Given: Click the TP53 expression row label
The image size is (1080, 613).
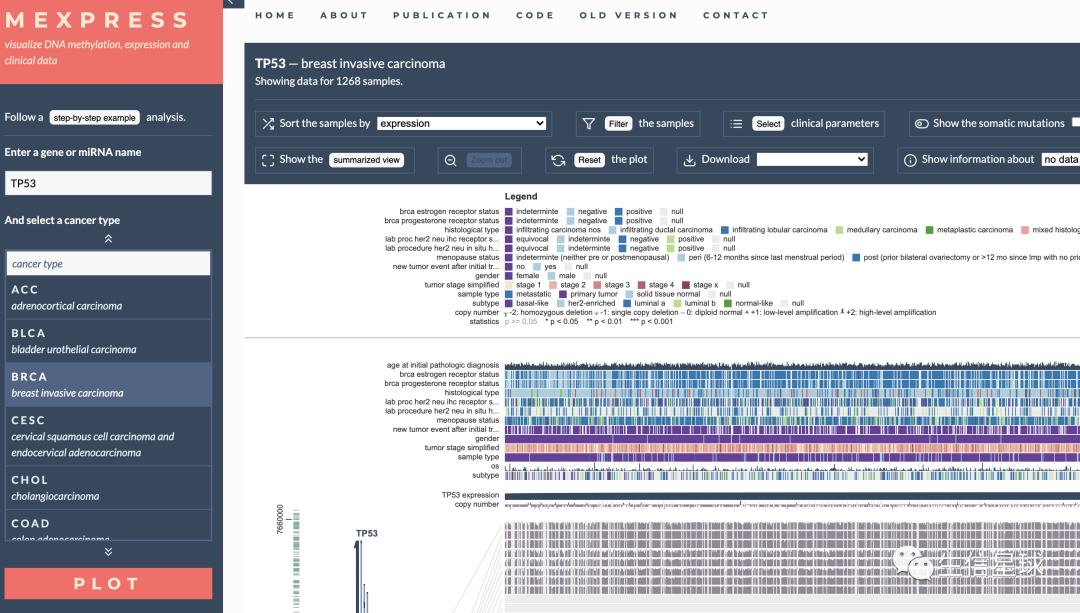Looking at the screenshot, I should [470, 495].
